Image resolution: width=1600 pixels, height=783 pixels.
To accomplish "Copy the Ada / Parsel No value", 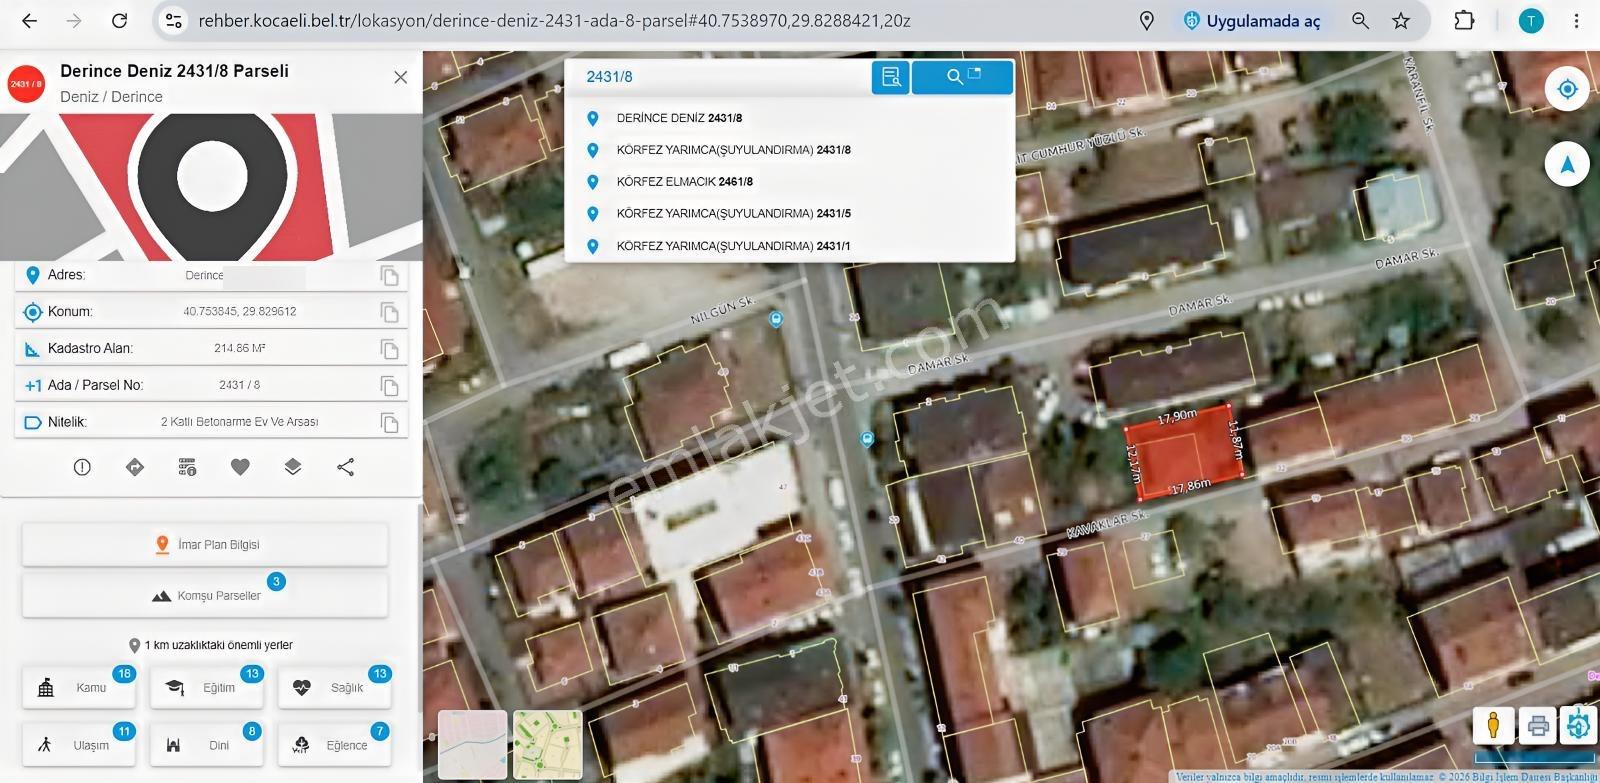I will click(390, 386).
